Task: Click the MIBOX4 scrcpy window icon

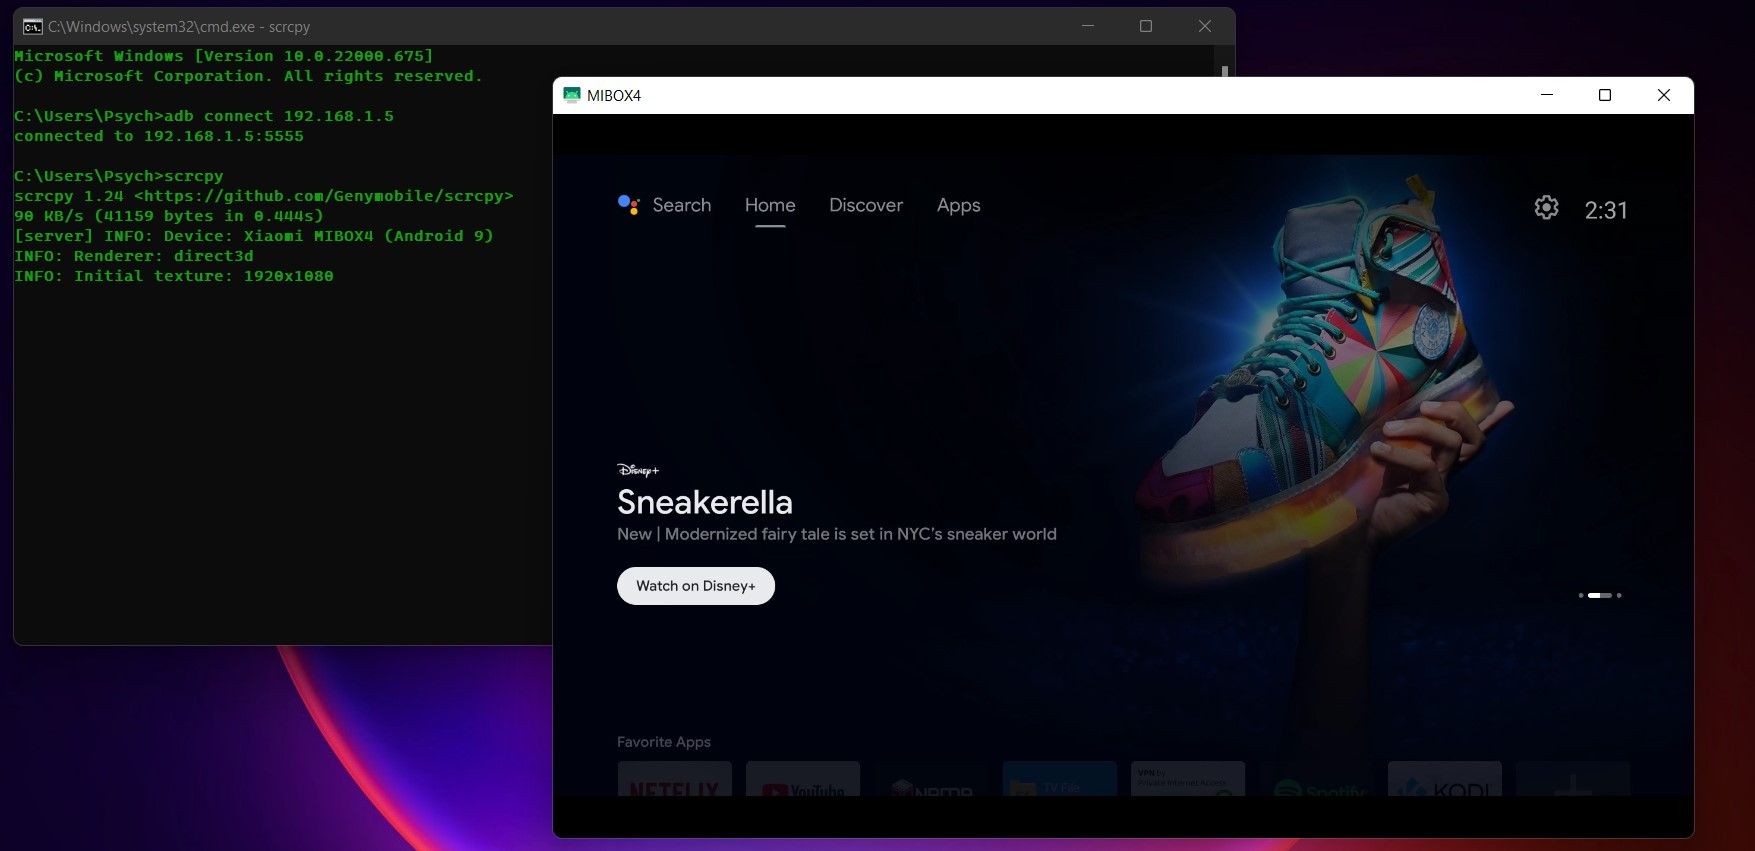Action: 572,95
